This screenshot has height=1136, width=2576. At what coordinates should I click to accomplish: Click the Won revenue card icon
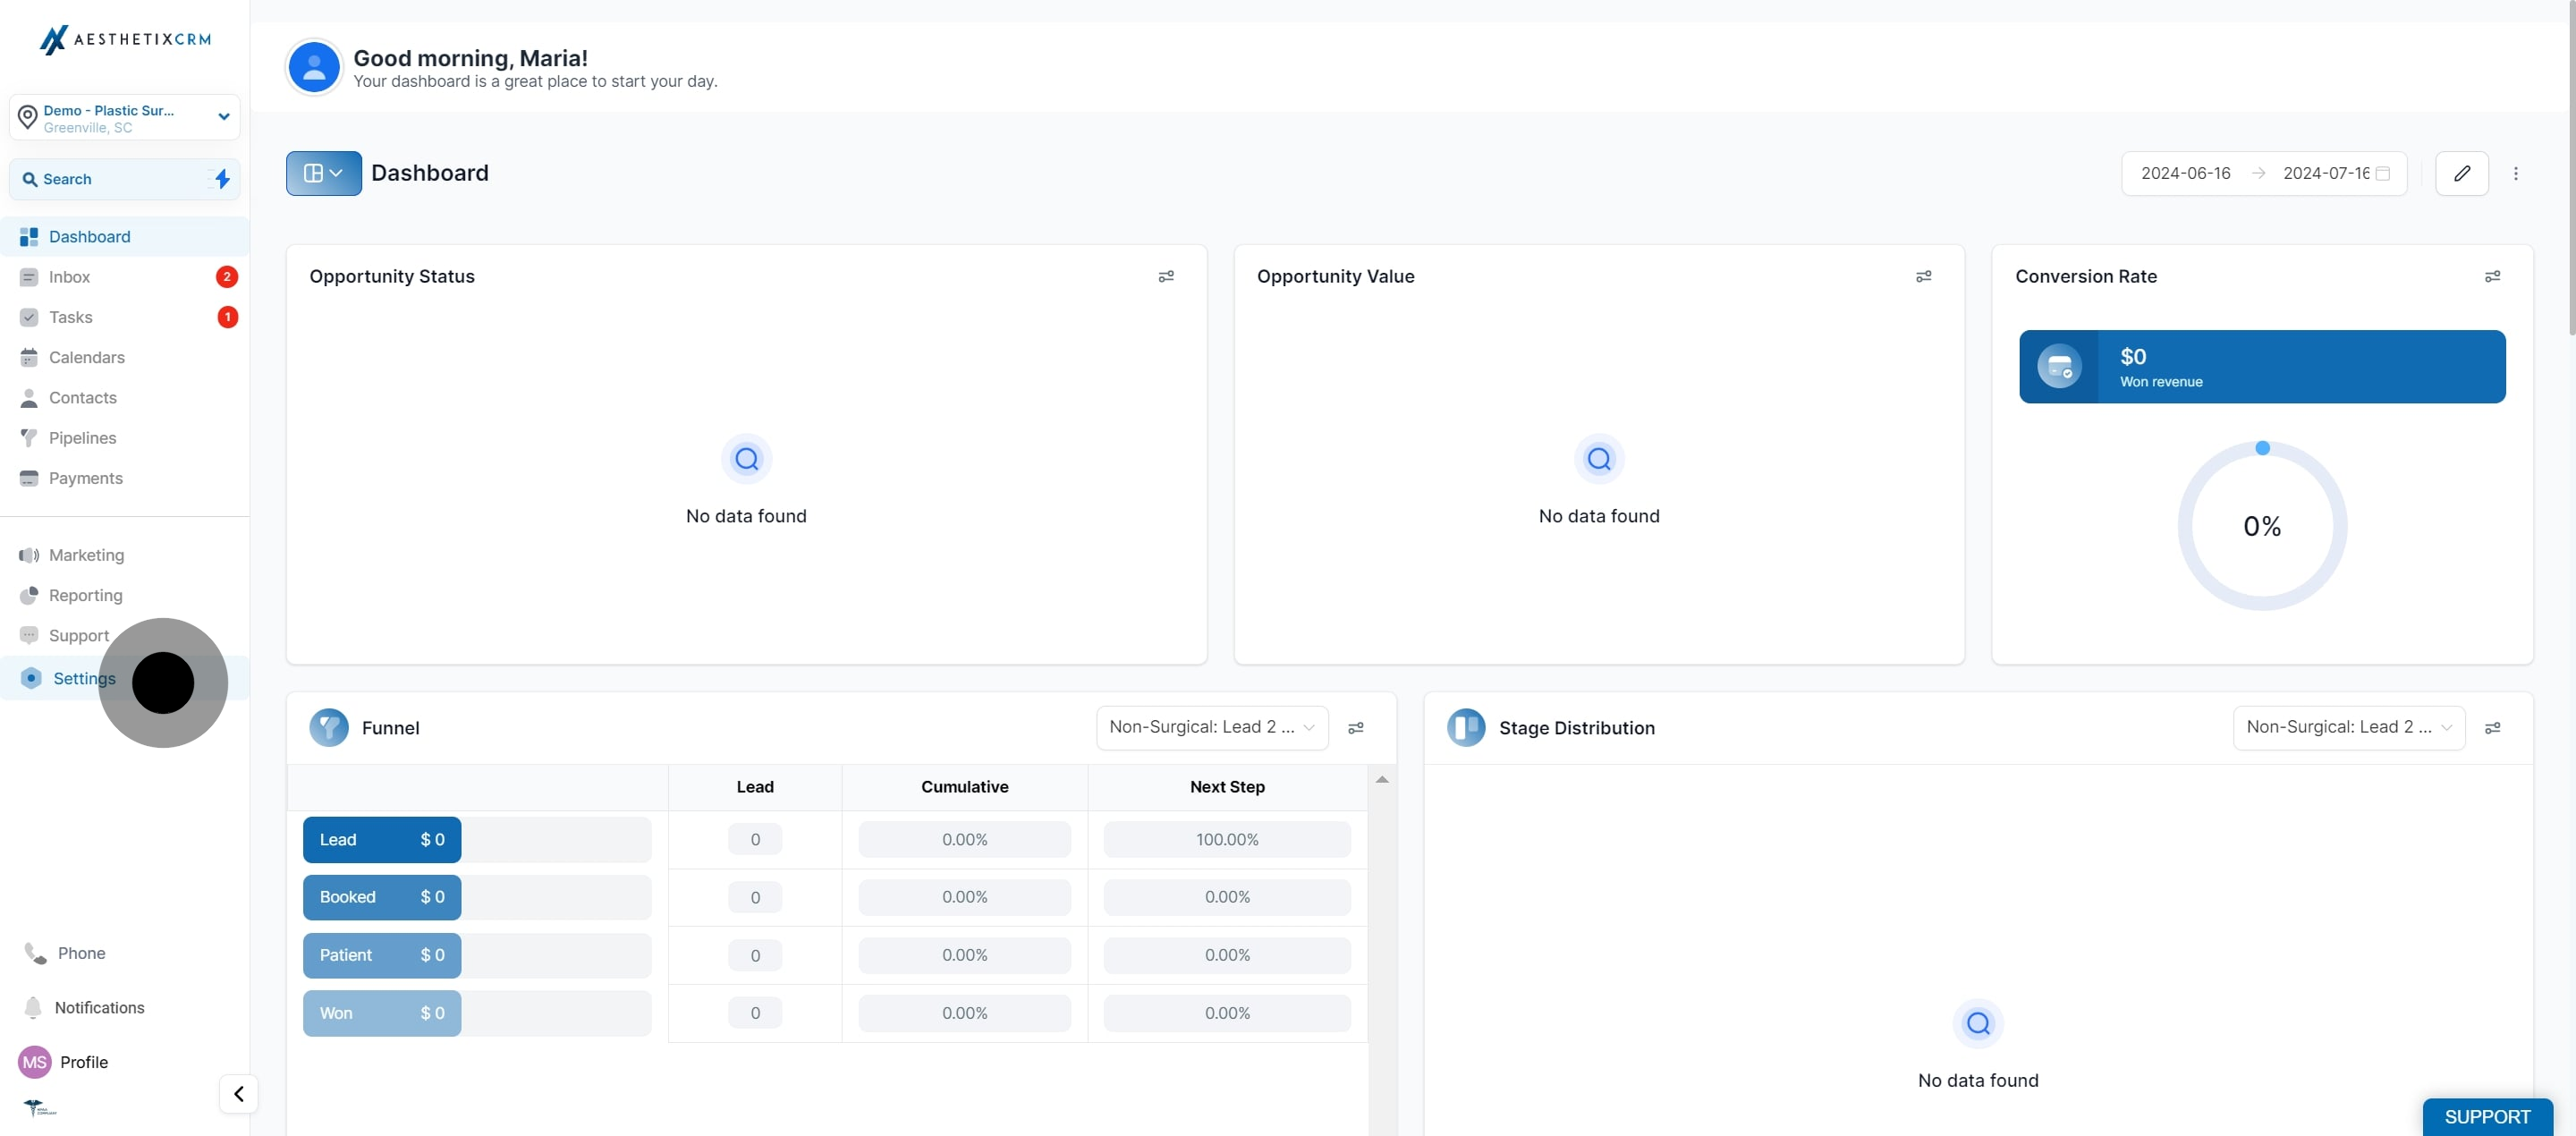coord(2059,367)
